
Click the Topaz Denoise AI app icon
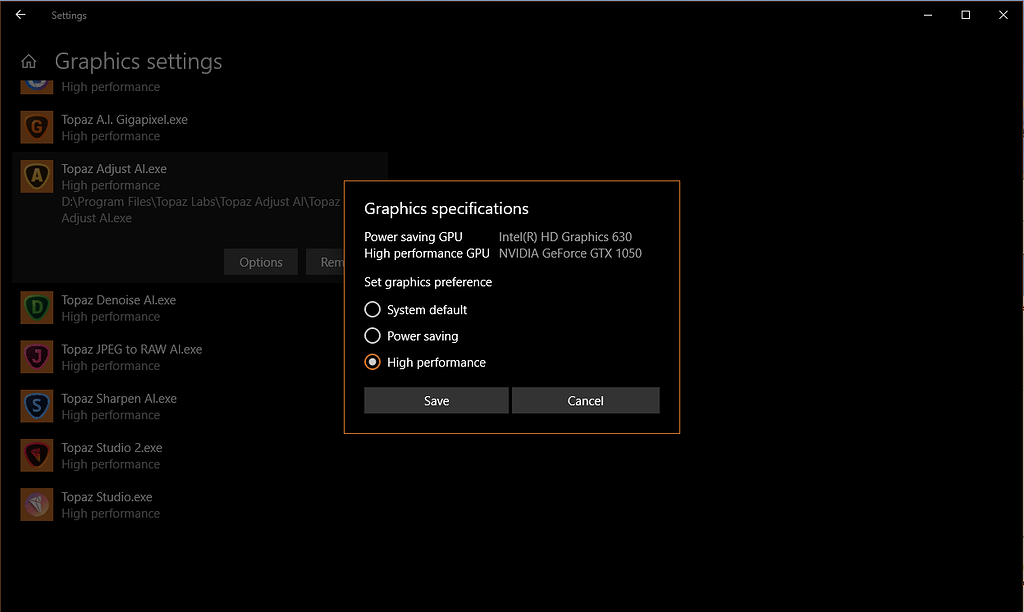(x=36, y=307)
